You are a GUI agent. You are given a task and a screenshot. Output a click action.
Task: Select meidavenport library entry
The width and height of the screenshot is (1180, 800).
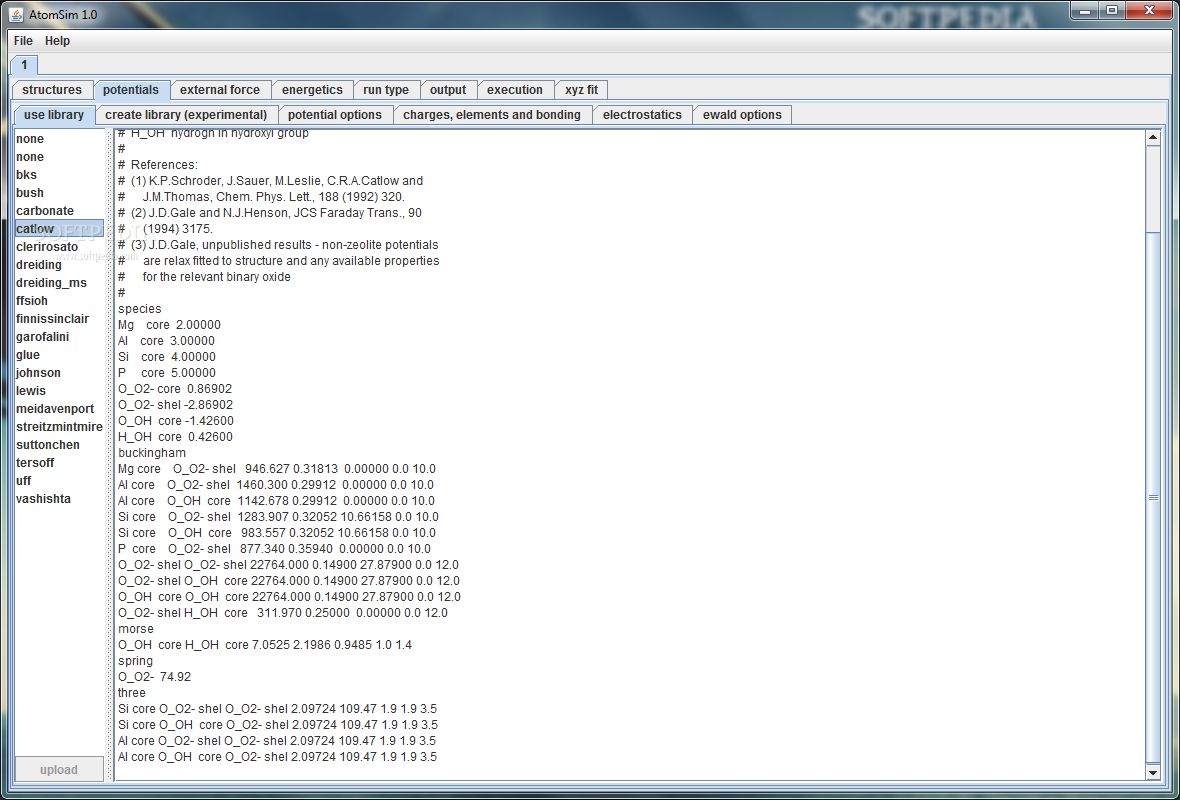(59, 409)
